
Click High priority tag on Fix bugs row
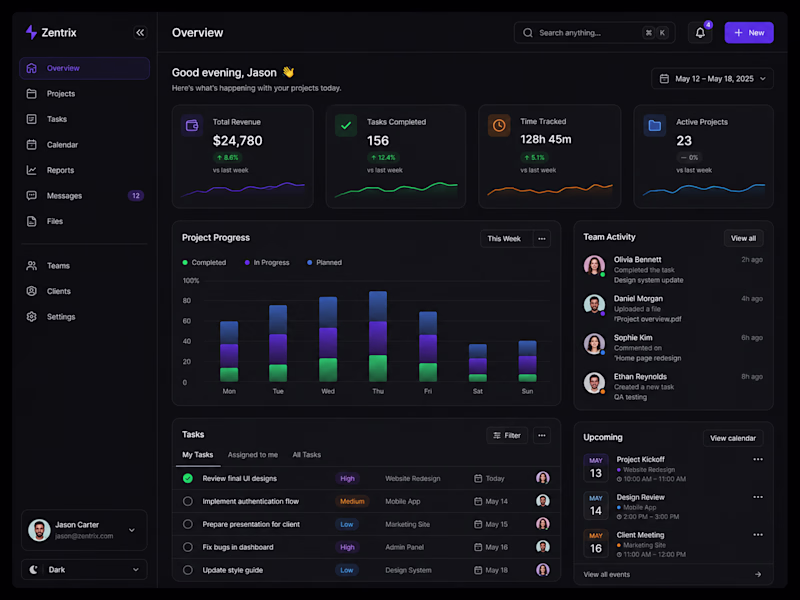pyautogui.click(x=347, y=547)
